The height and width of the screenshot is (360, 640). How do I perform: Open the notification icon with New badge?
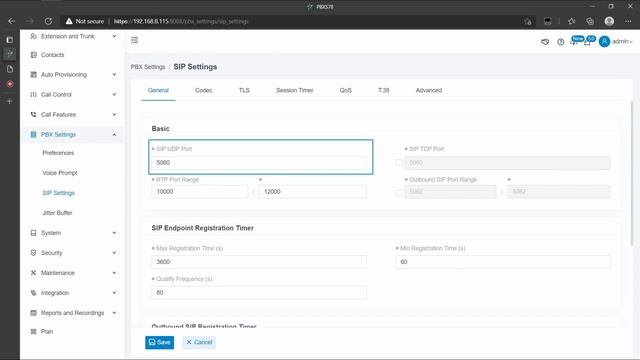pos(575,41)
